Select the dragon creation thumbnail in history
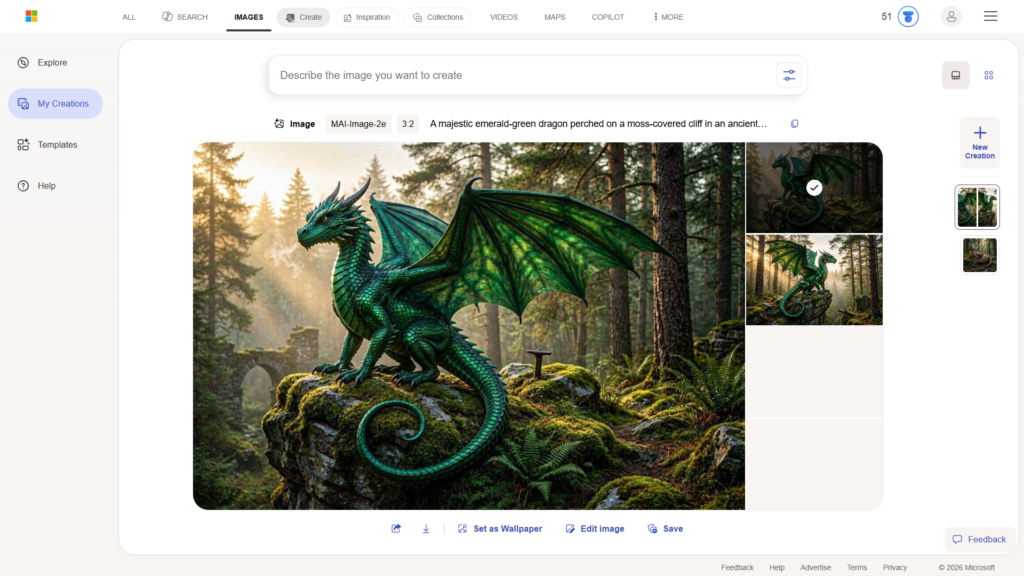Screen dimensions: 1024x576 pyautogui.click(x=977, y=207)
